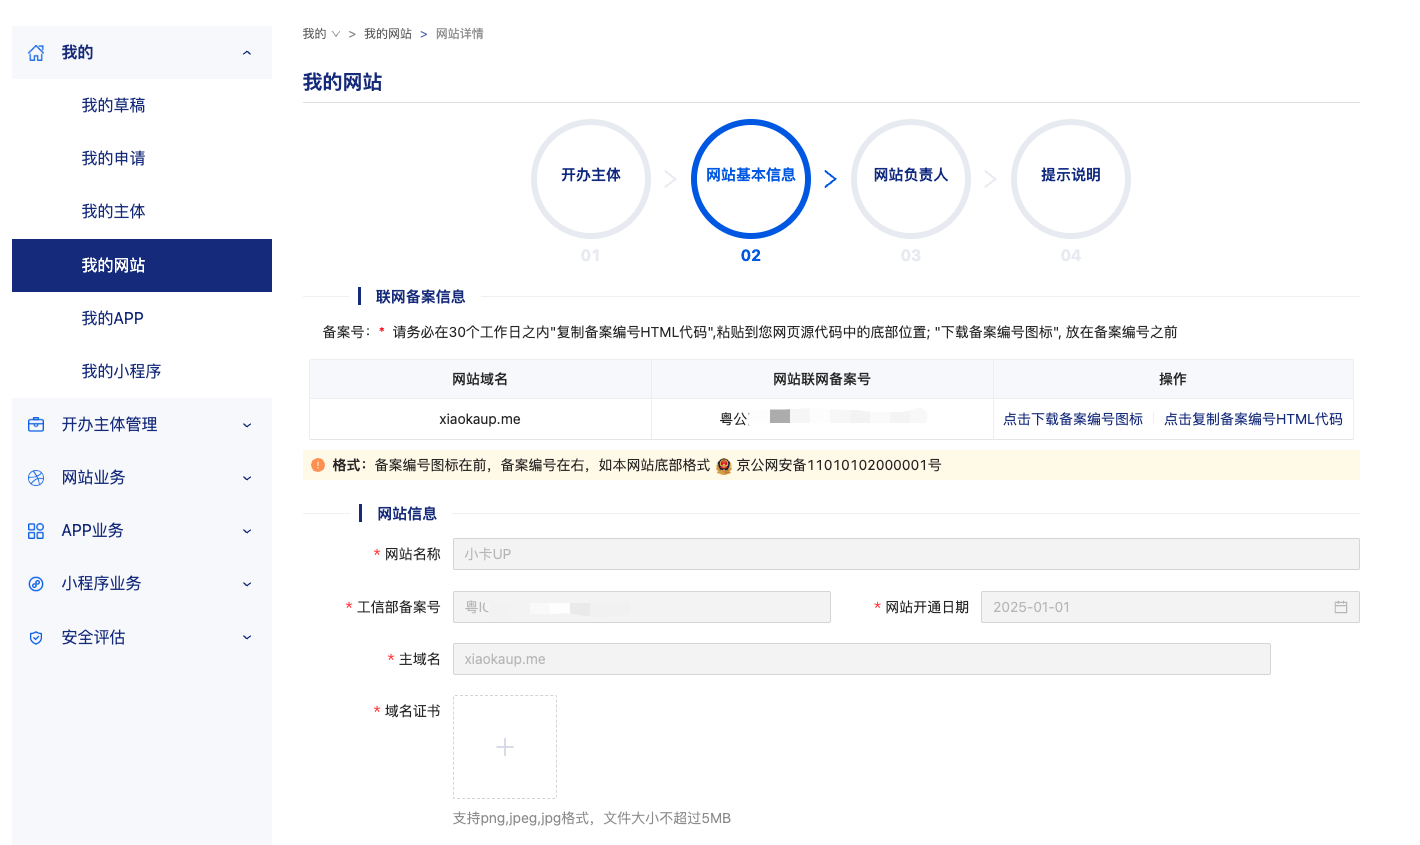Expand 安全评估 chevron
The height and width of the screenshot is (845, 1420).
pos(247,638)
